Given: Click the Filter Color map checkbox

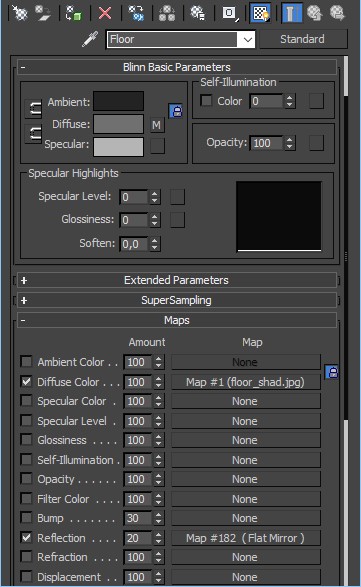Looking at the screenshot, I should pyautogui.click(x=26, y=498).
